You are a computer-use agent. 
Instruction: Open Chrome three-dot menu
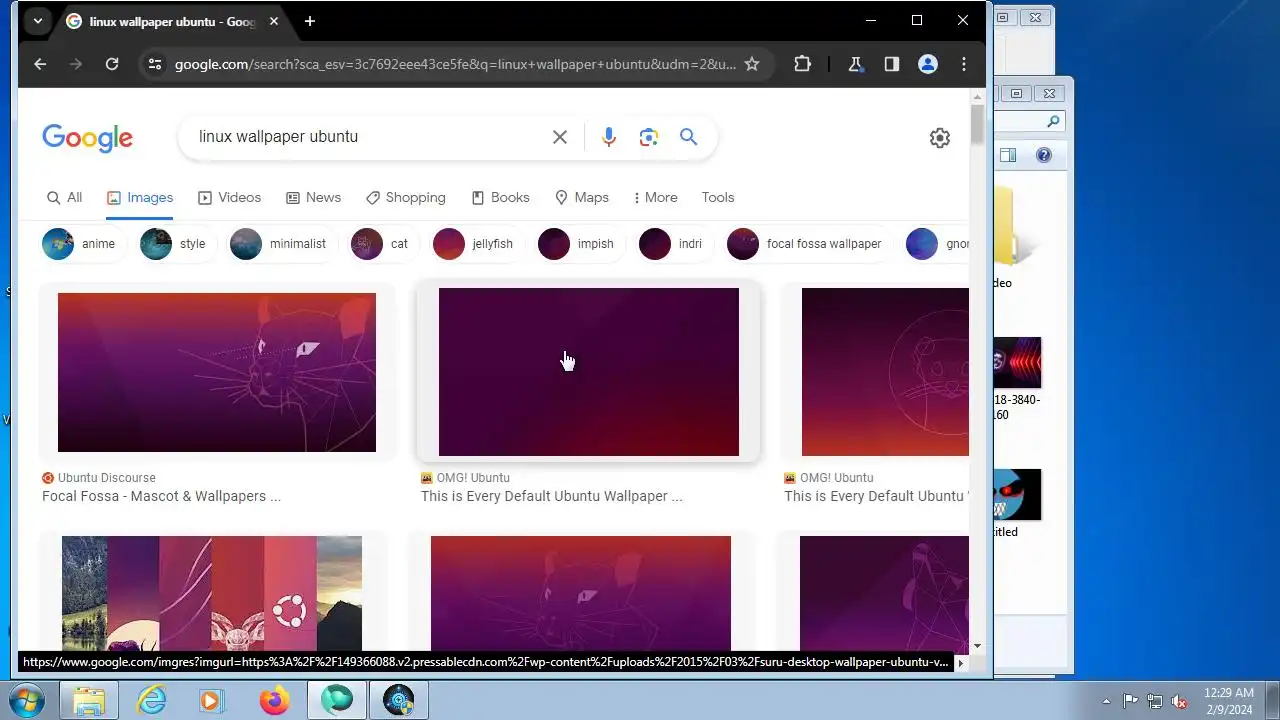(x=964, y=64)
